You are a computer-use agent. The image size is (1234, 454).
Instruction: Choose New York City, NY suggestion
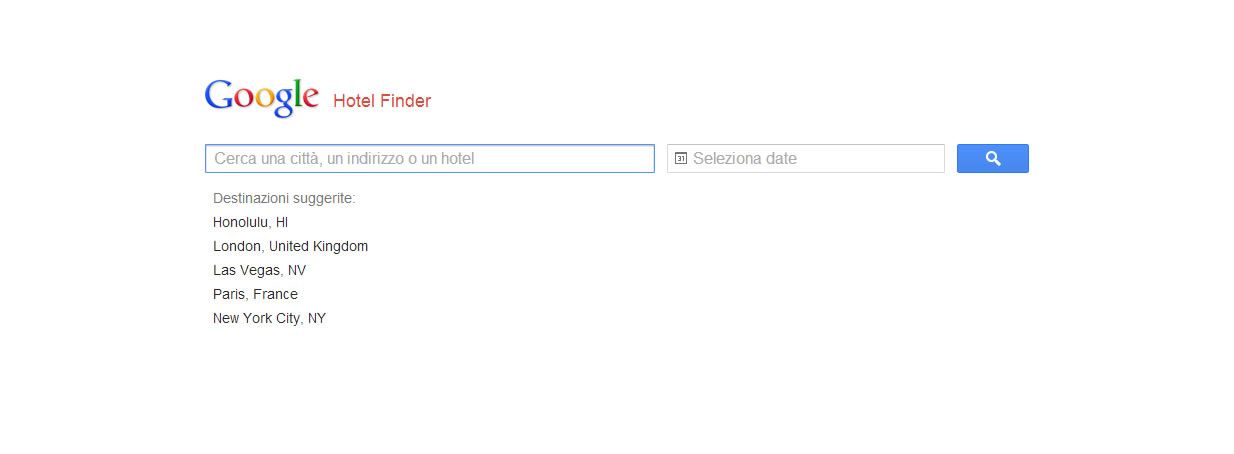pos(269,318)
